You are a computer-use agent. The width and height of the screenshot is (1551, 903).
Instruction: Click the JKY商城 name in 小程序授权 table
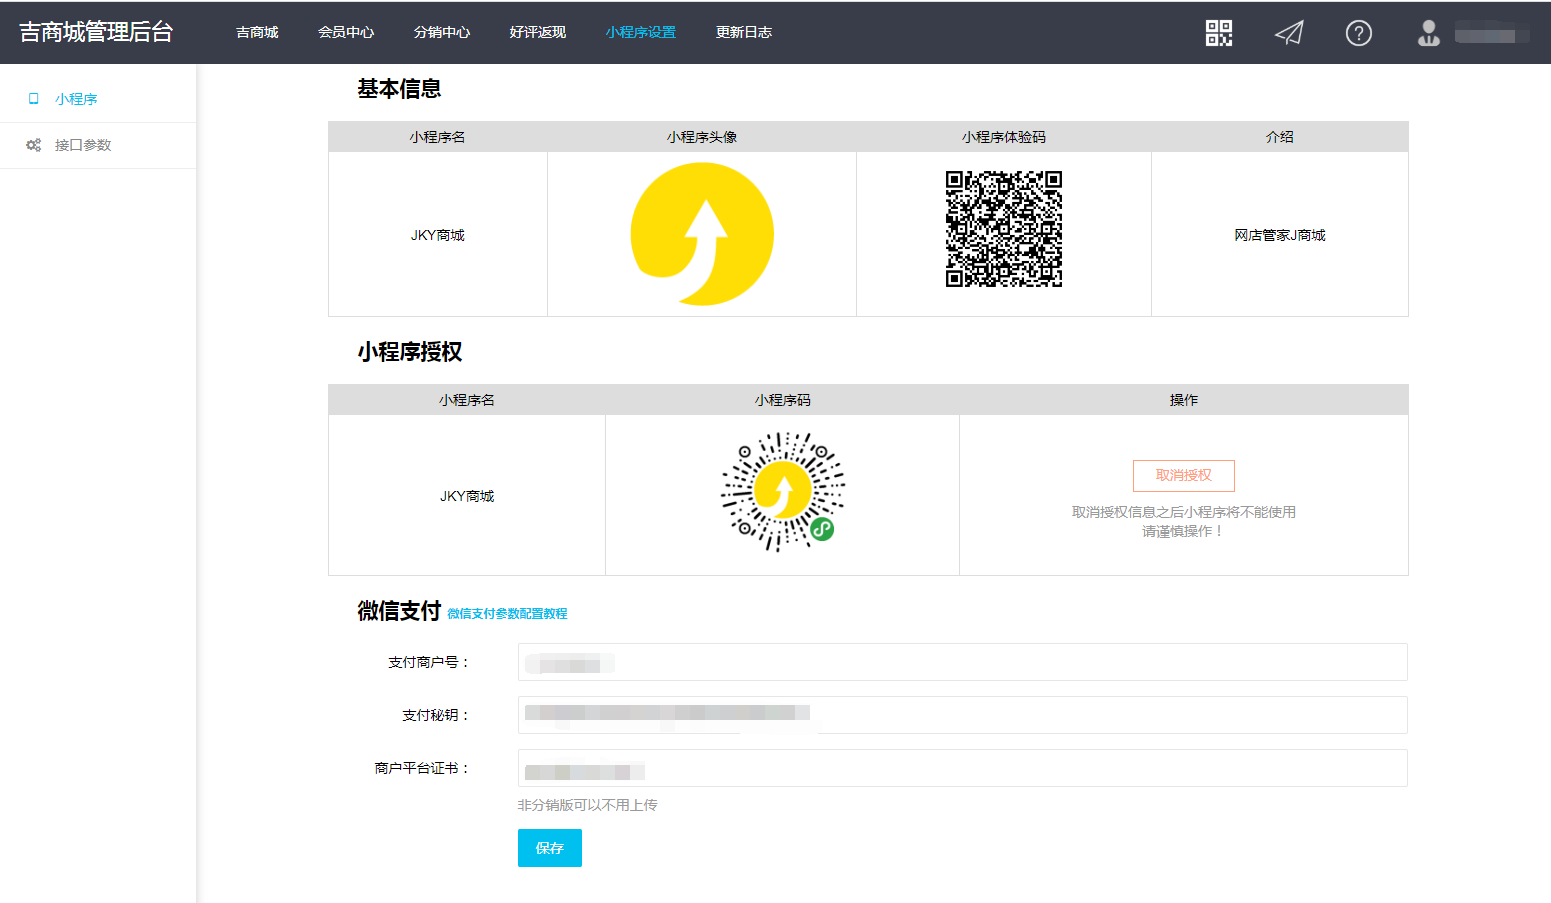point(467,496)
